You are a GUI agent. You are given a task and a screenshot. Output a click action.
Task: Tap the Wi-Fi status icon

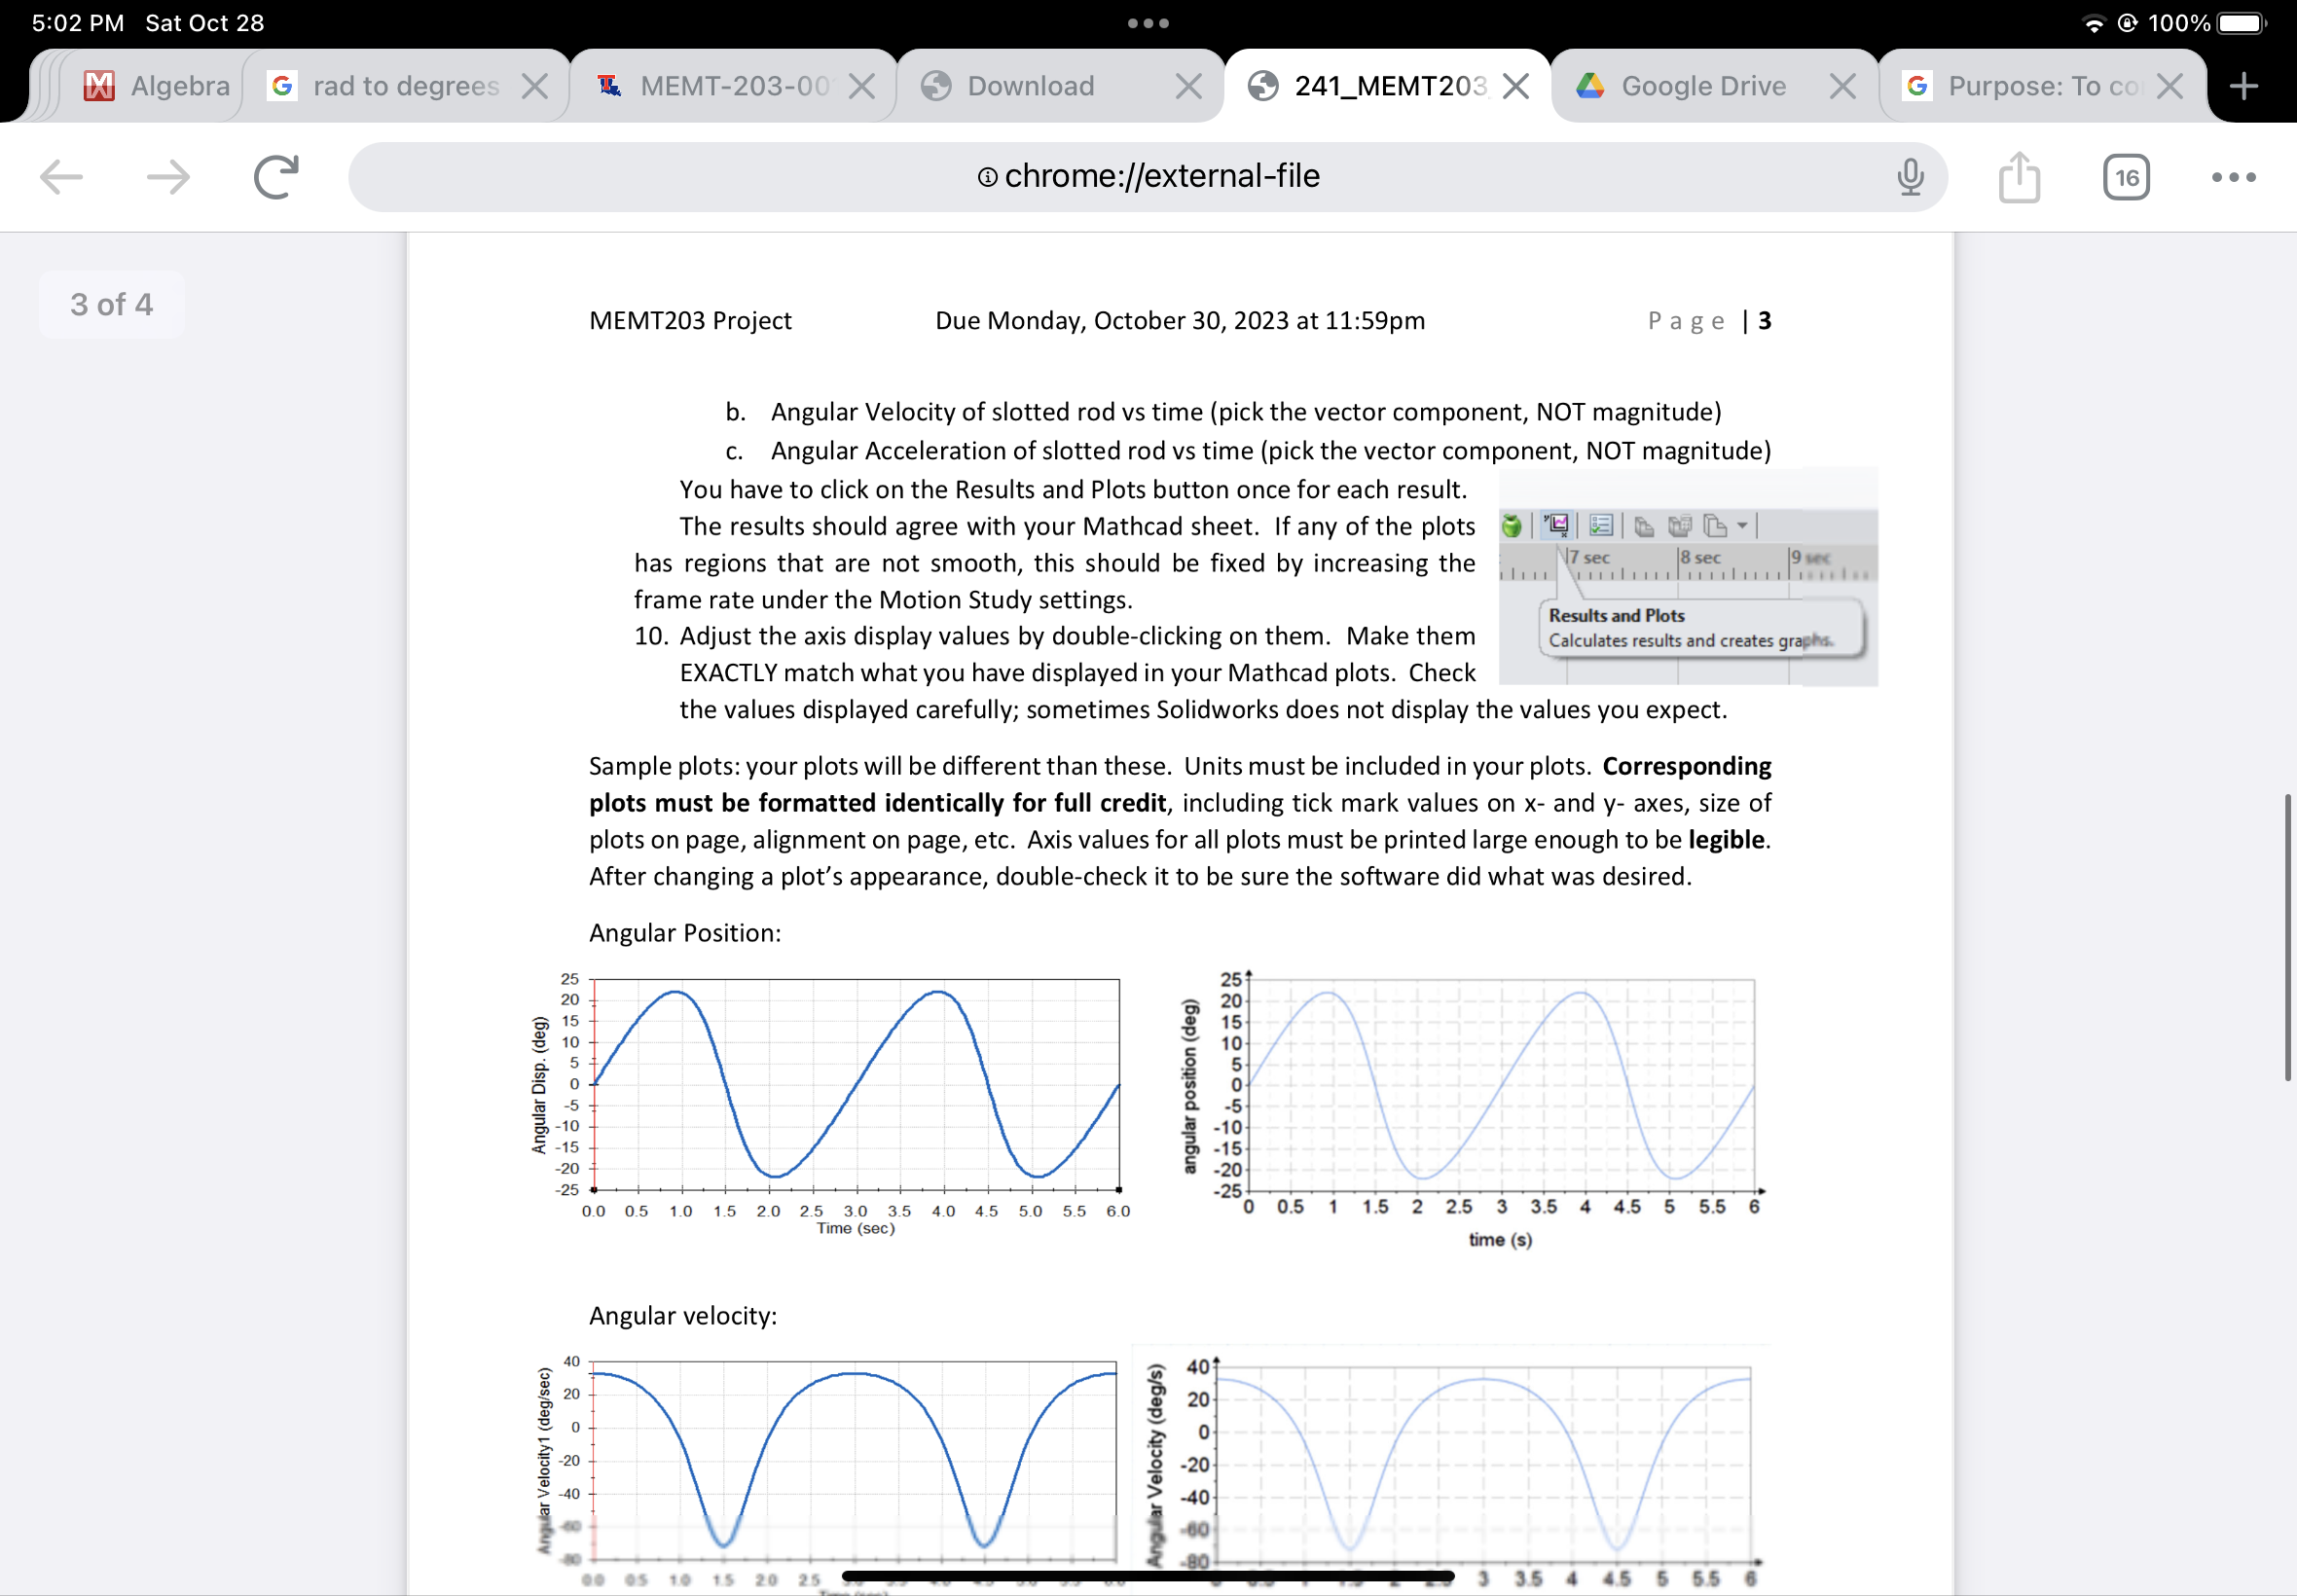[2093, 22]
